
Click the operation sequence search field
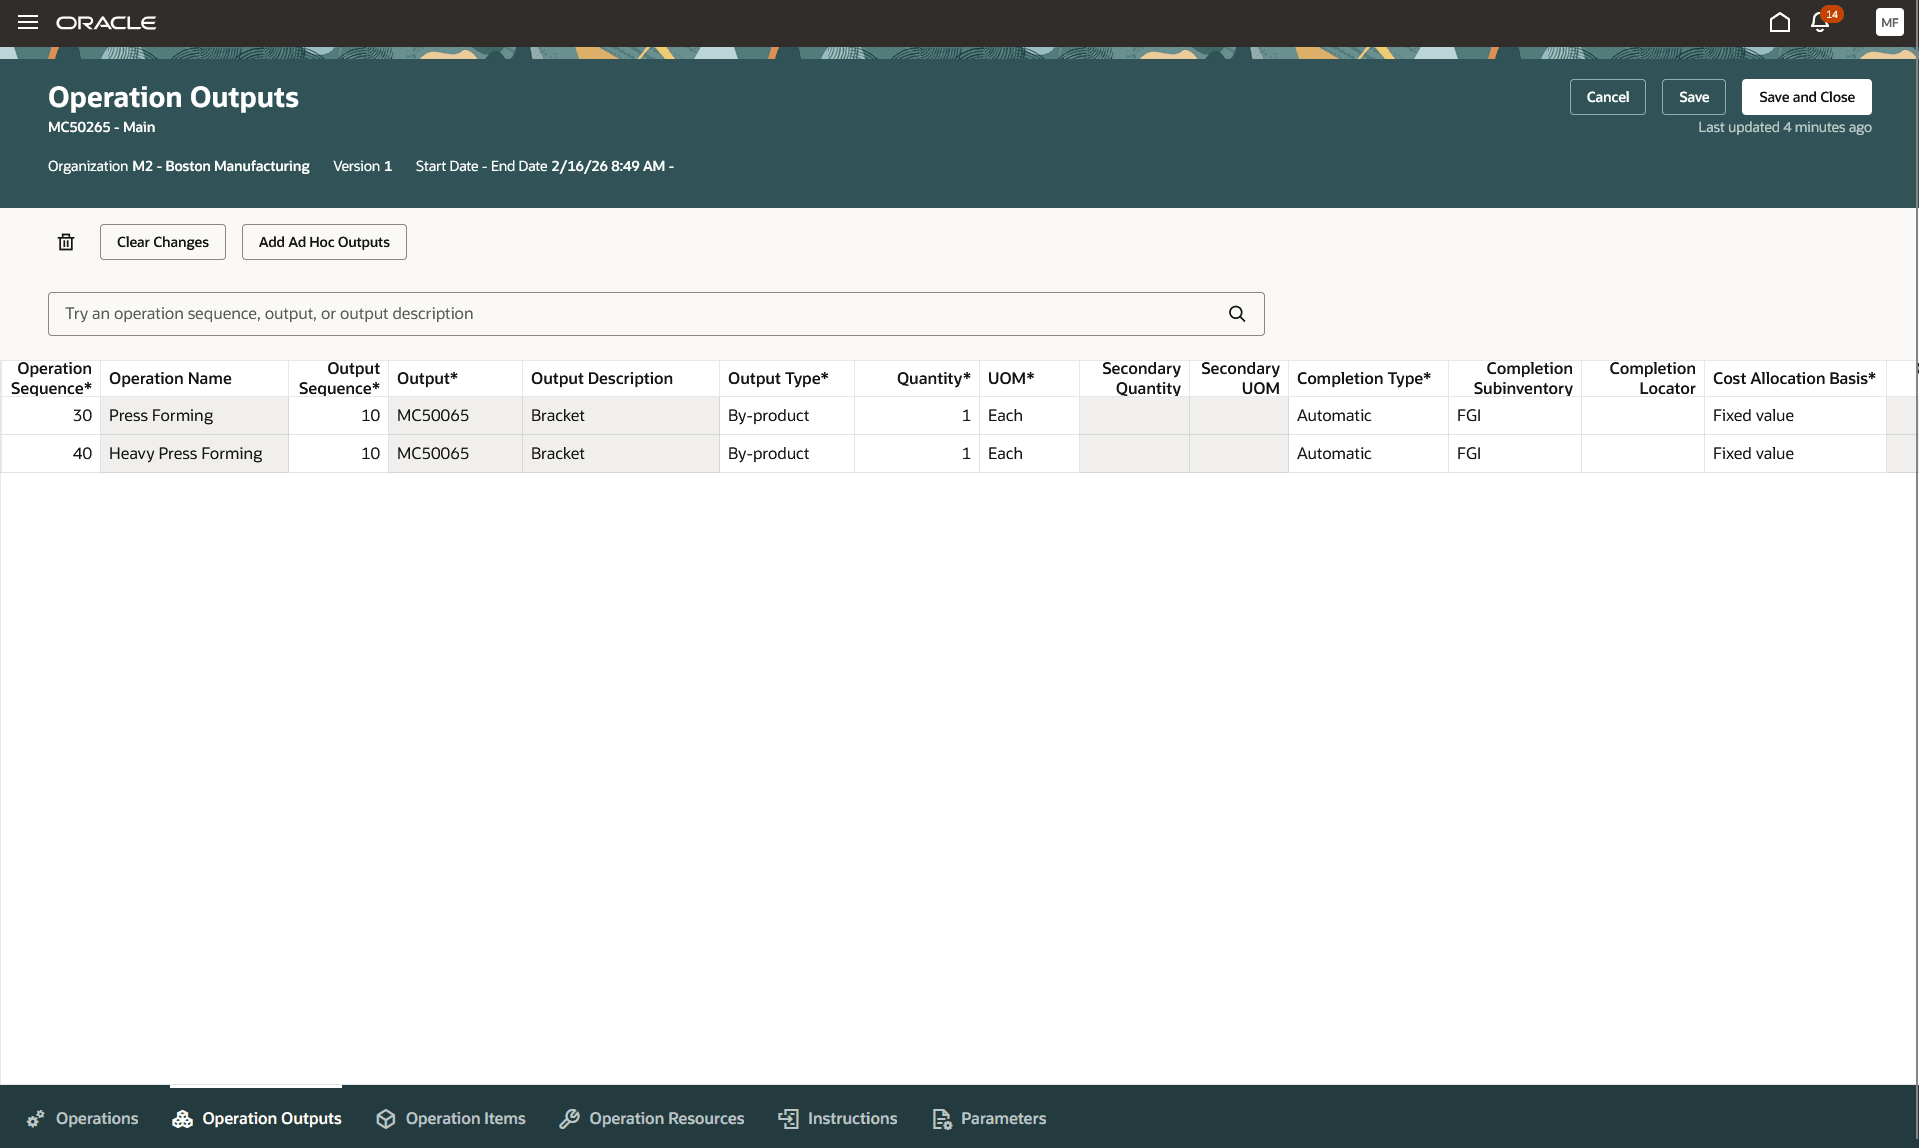pos(600,313)
